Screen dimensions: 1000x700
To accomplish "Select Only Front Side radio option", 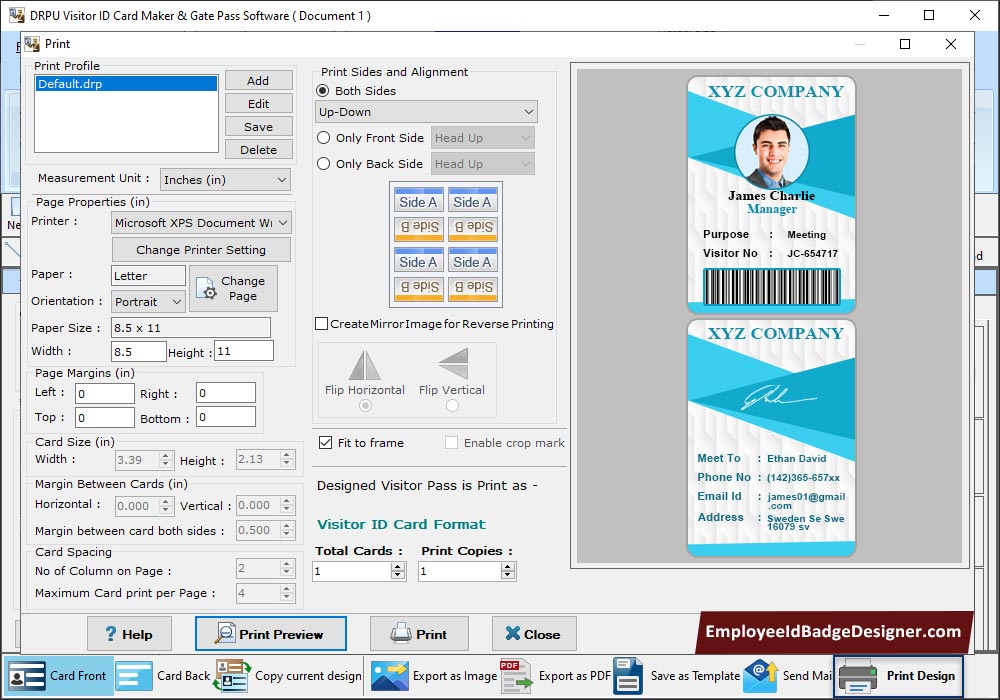I will tap(323, 138).
